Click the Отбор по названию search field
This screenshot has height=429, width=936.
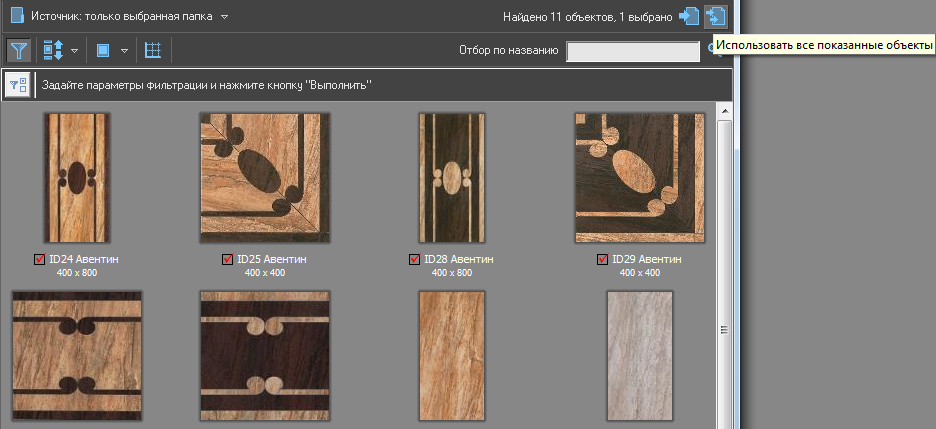632,51
